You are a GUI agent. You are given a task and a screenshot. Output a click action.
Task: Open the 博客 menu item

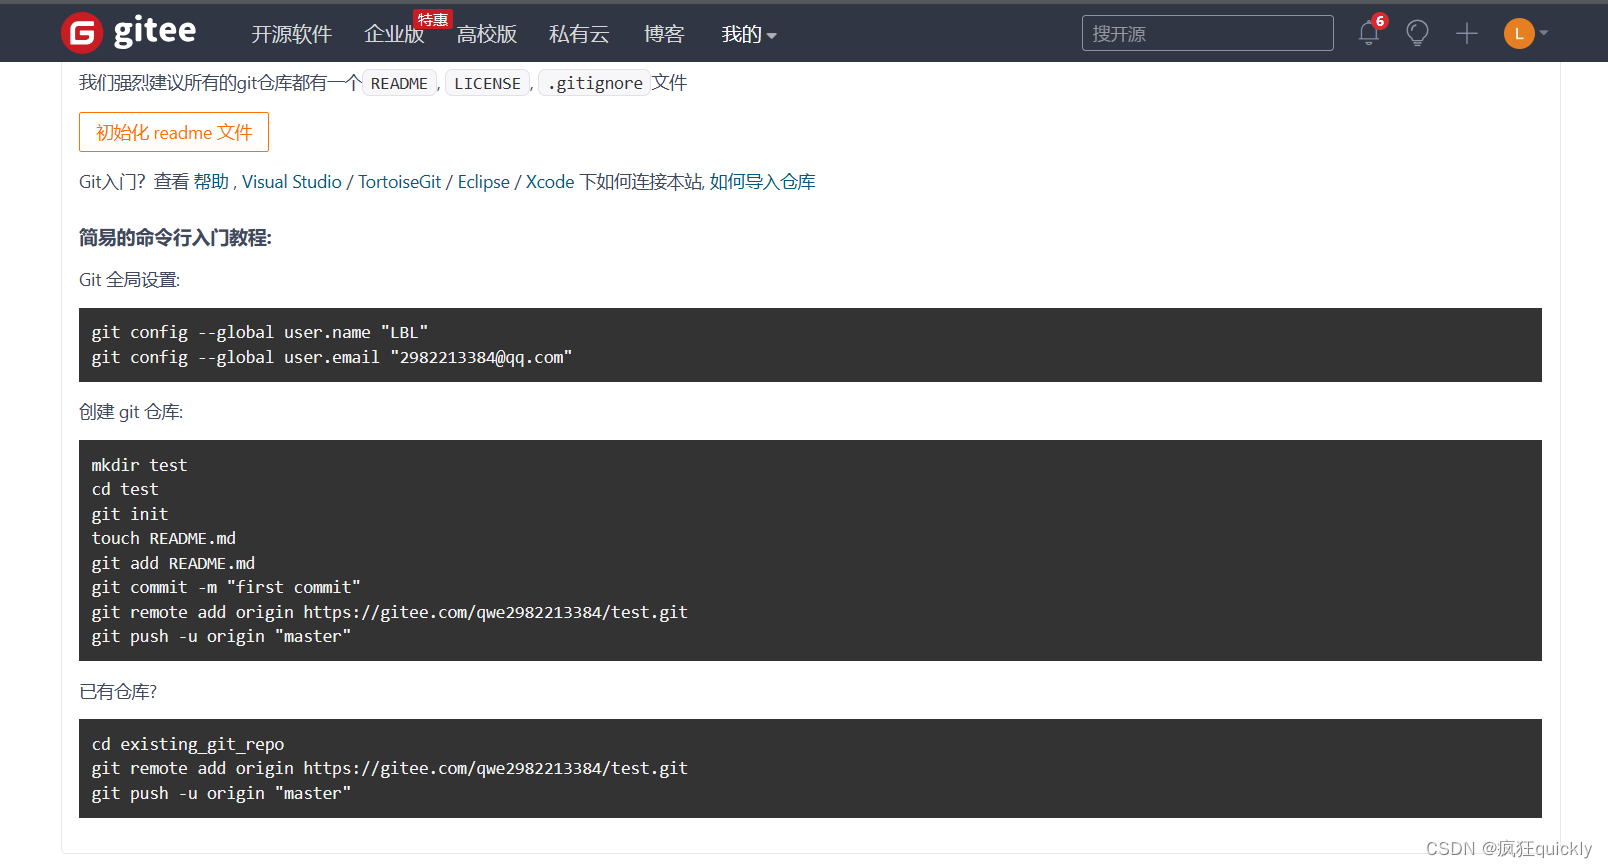664,34
